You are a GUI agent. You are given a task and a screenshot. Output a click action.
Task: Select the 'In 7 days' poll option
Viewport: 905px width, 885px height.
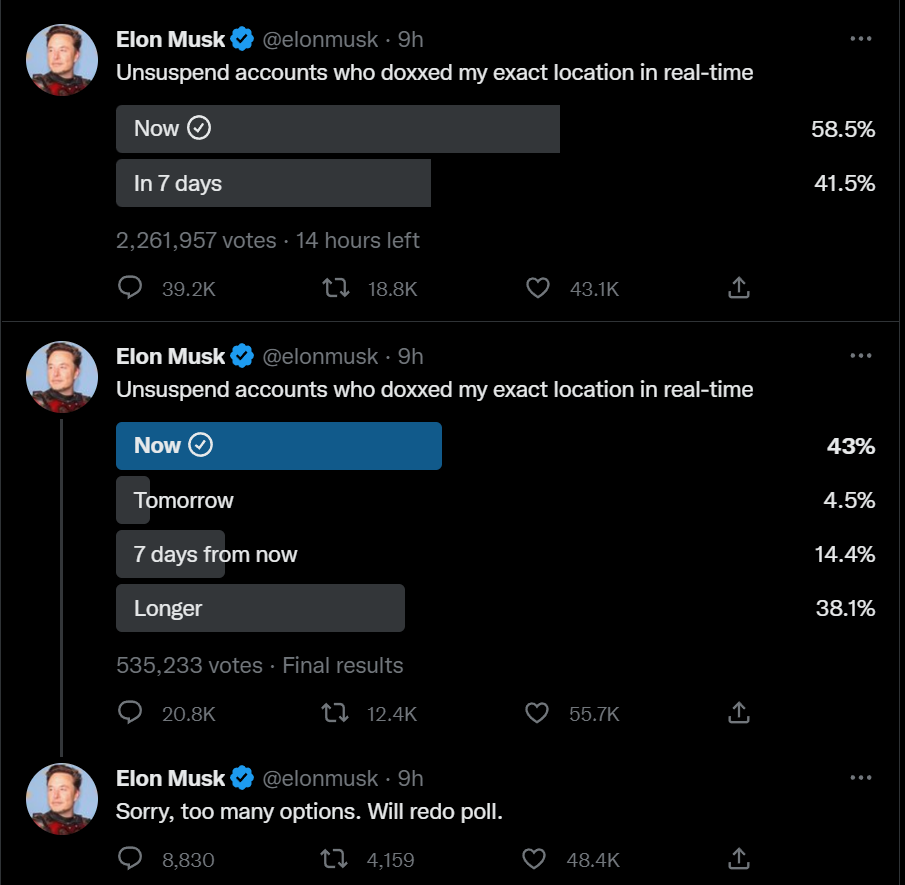coord(273,183)
